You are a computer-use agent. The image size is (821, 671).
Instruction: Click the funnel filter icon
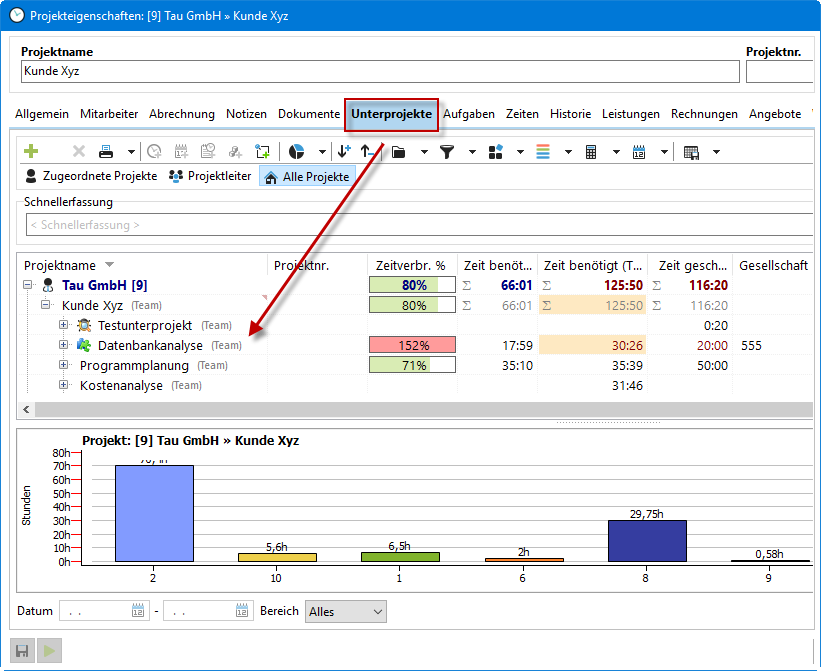[x=447, y=152]
